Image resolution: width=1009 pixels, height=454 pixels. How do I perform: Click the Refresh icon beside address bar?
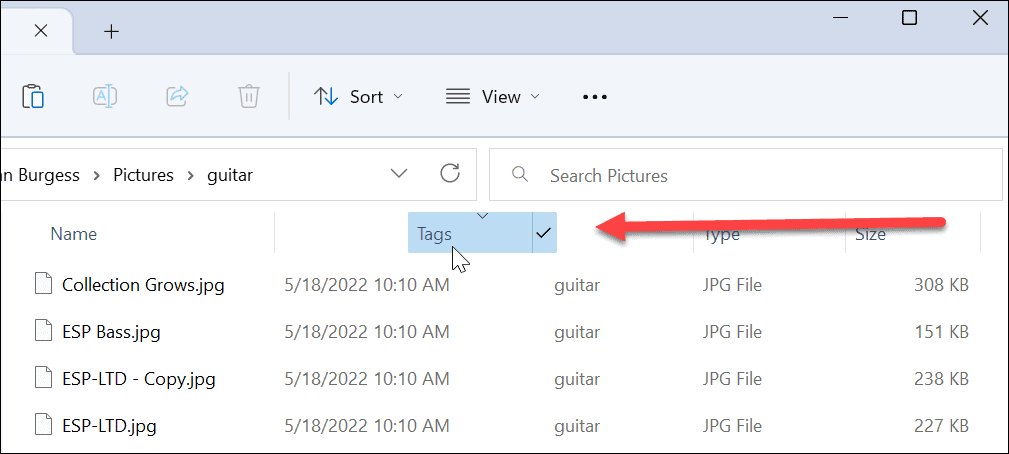point(450,174)
